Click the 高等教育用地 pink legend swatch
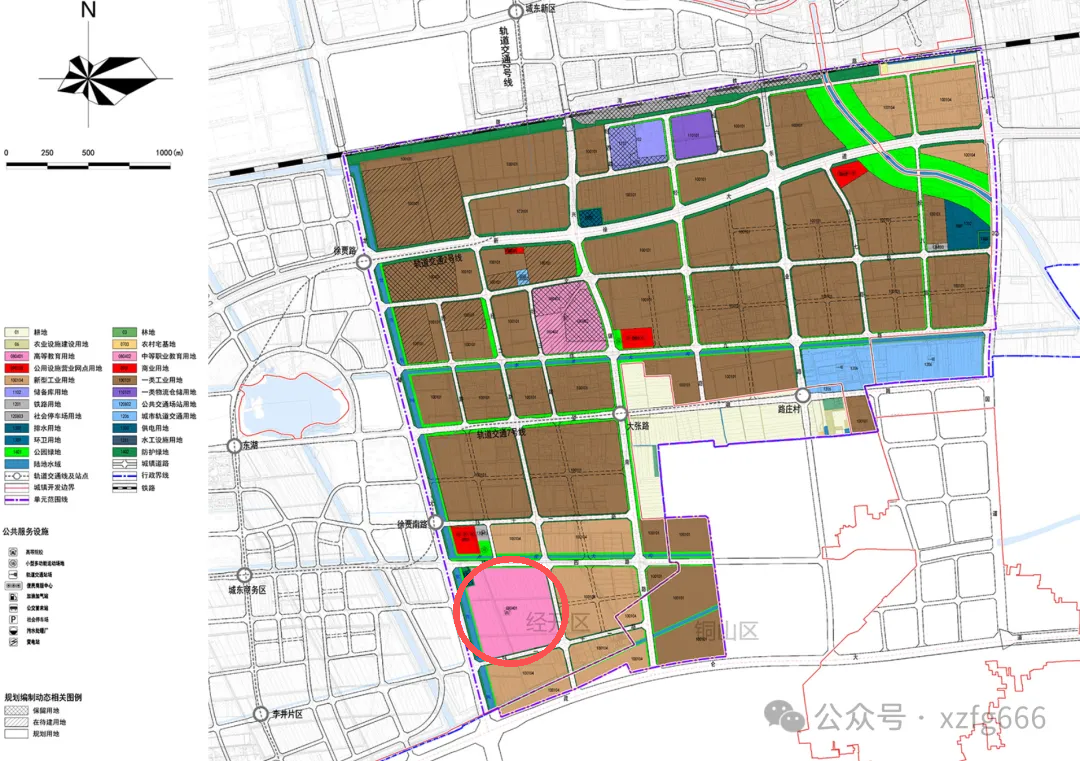The image size is (1080, 761). [x=17, y=356]
